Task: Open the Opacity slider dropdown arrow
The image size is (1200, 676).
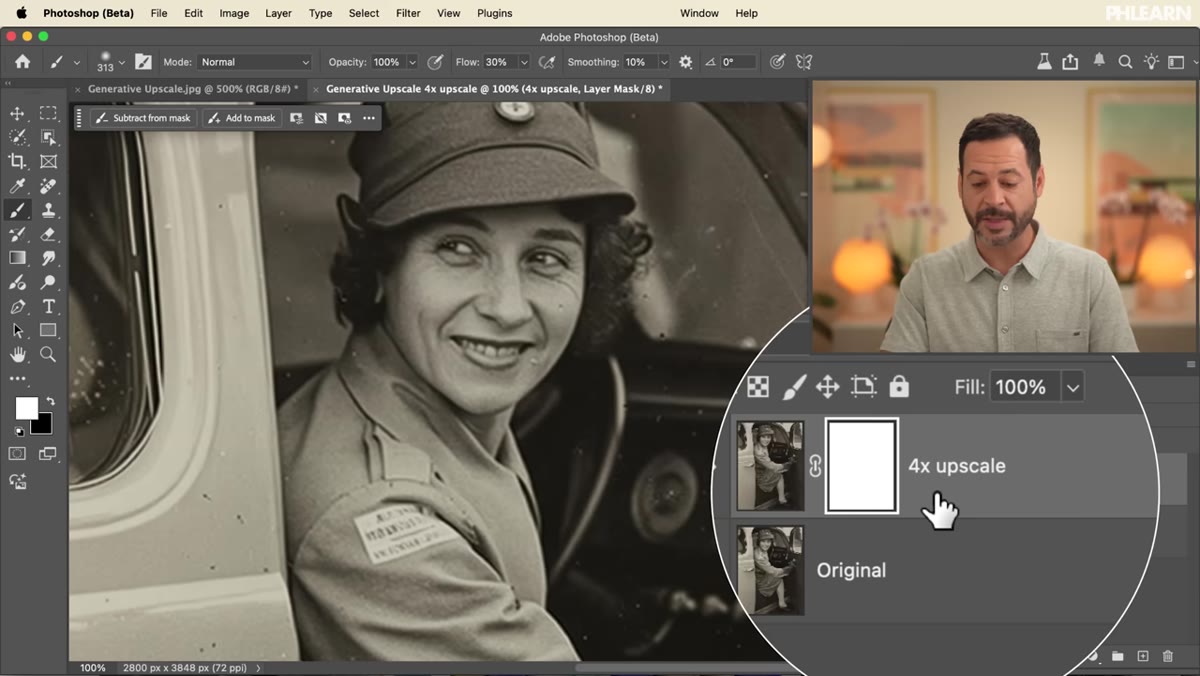Action: coord(411,62)
